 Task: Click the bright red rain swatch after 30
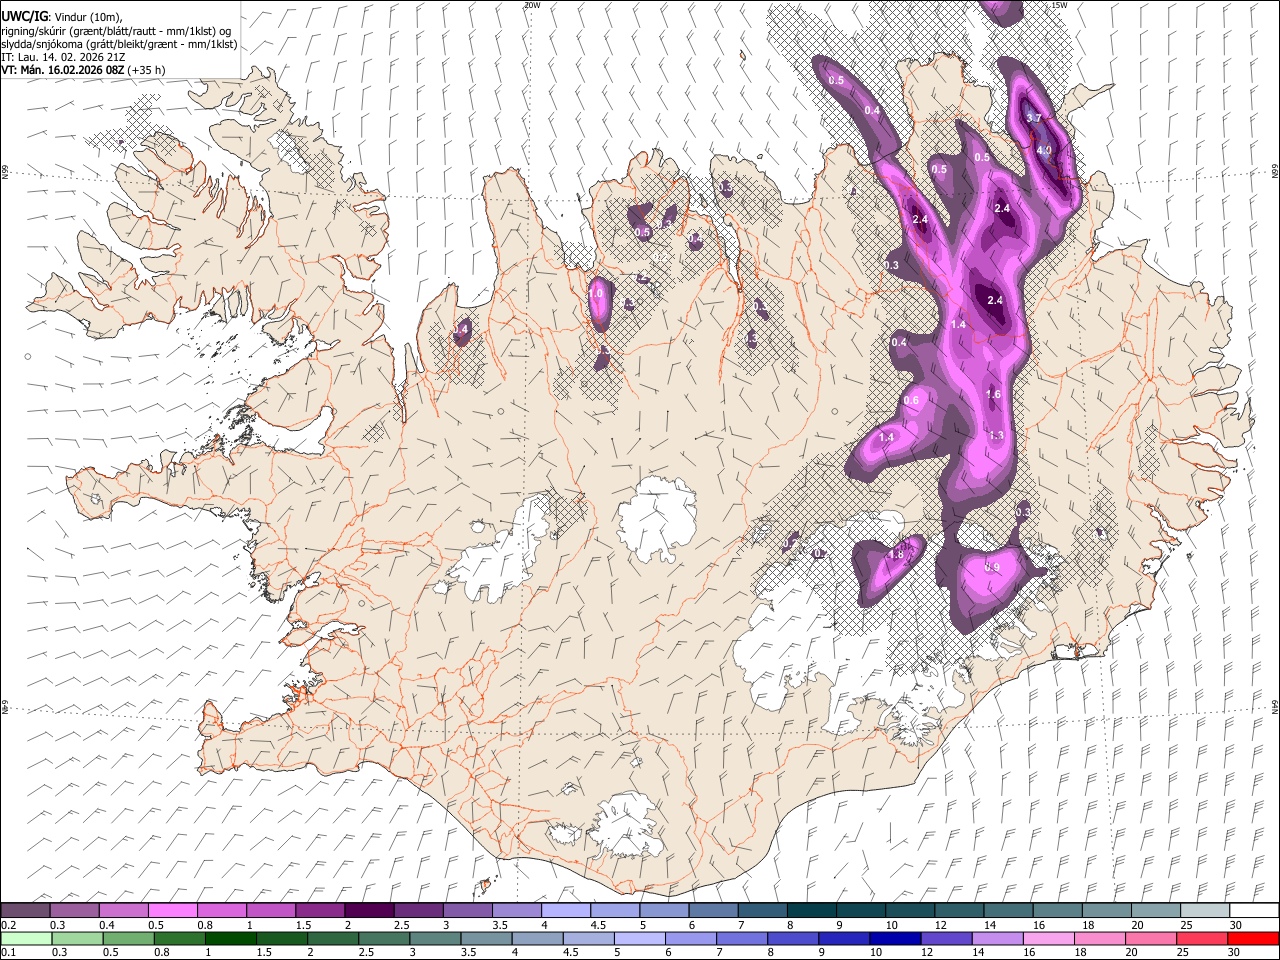(1254, 938)
